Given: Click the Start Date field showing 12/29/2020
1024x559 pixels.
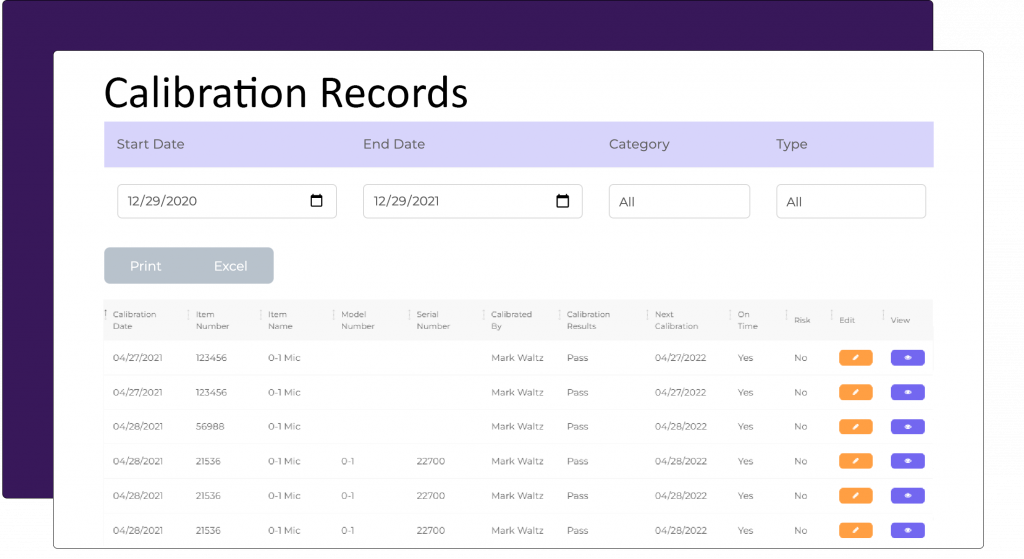Looking at the screenshot, I should tap(227, 201).
